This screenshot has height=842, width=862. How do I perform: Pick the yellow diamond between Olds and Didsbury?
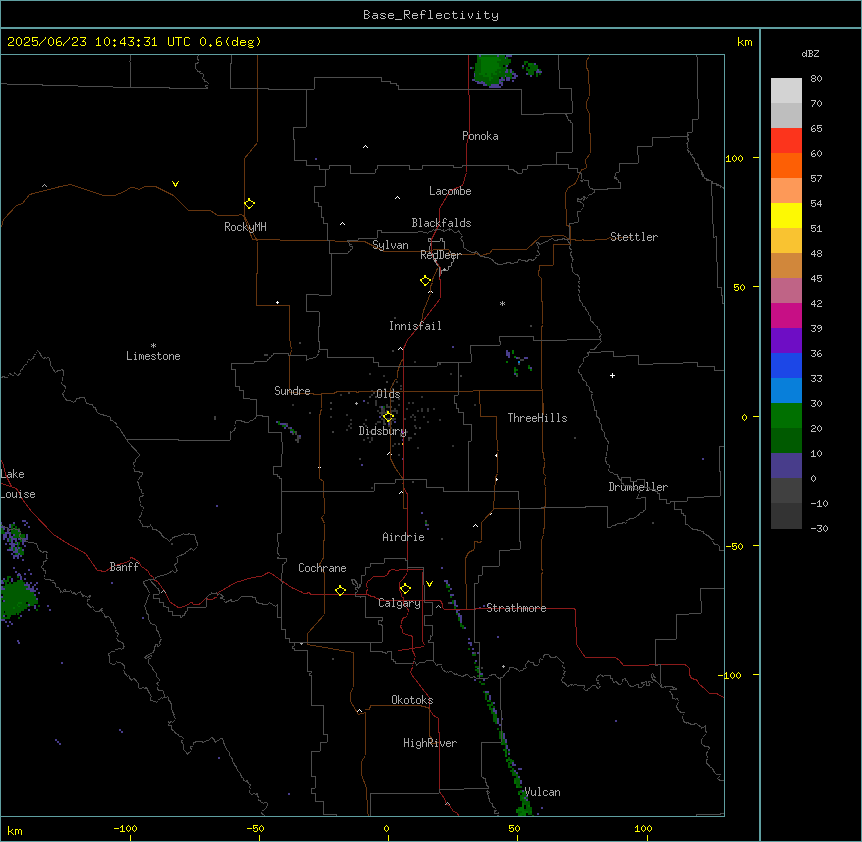(x=388, y=416)
